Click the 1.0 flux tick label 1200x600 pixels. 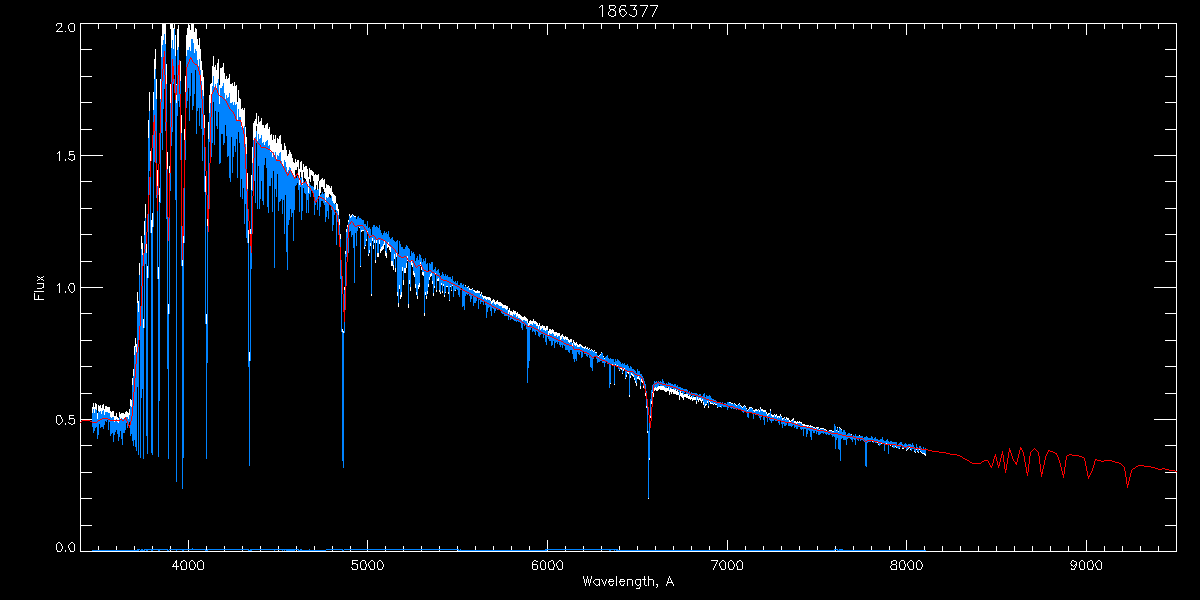click(x=64, y=288)
